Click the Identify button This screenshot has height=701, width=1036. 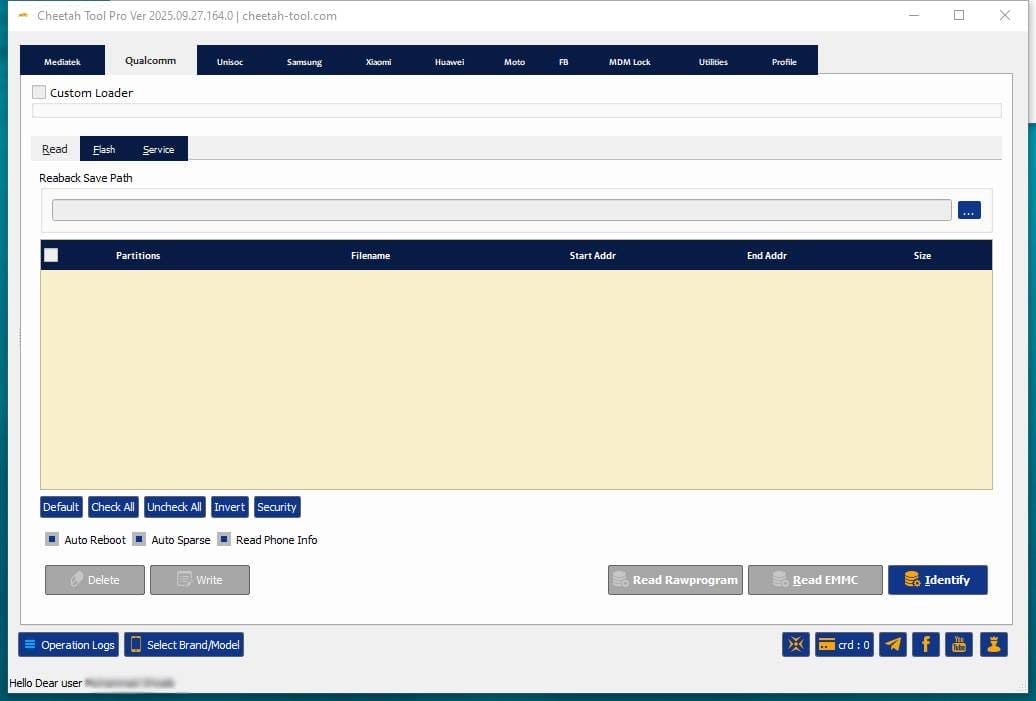(937, 580)
